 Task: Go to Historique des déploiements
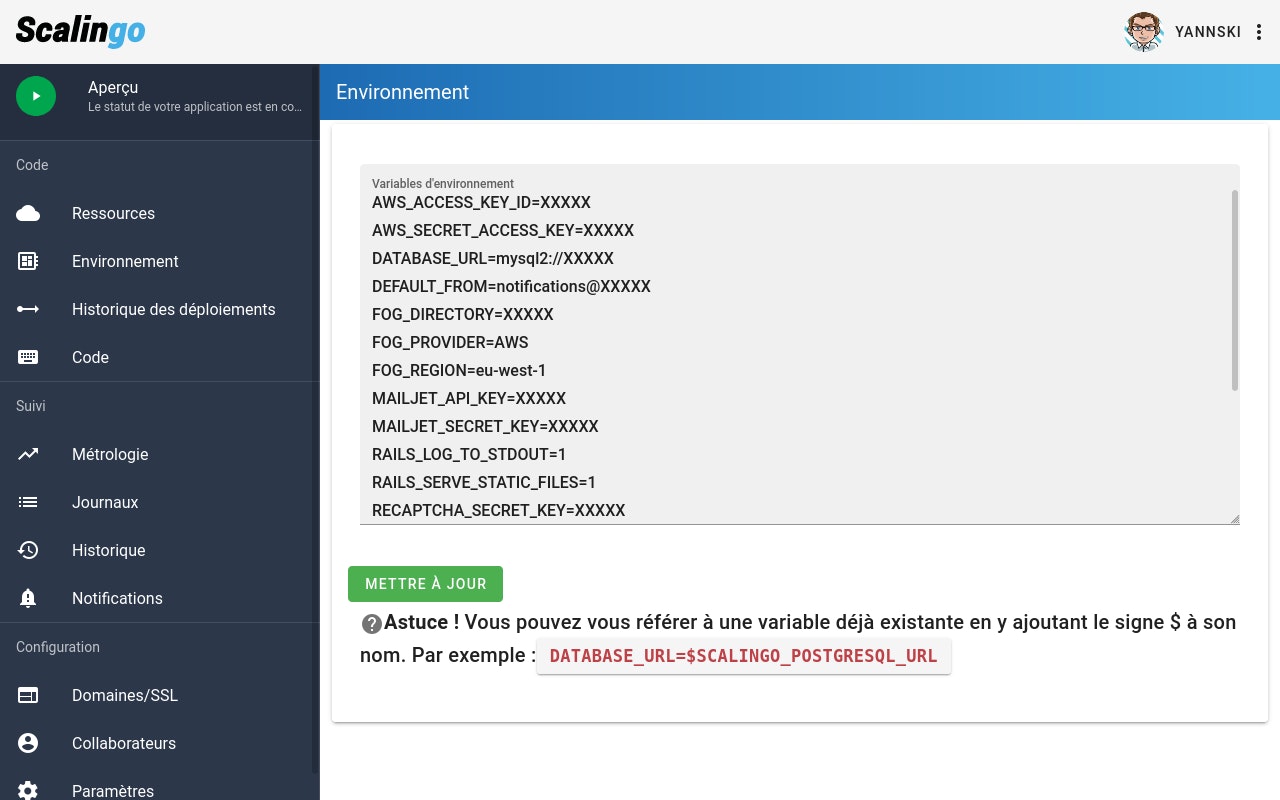[173, 309]
